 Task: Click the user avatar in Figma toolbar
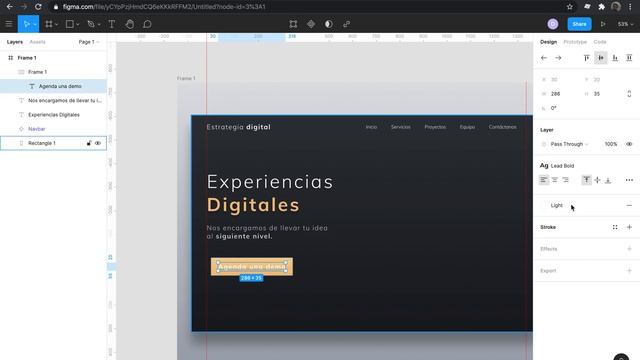pyautogui.click(x=553, y=24)
